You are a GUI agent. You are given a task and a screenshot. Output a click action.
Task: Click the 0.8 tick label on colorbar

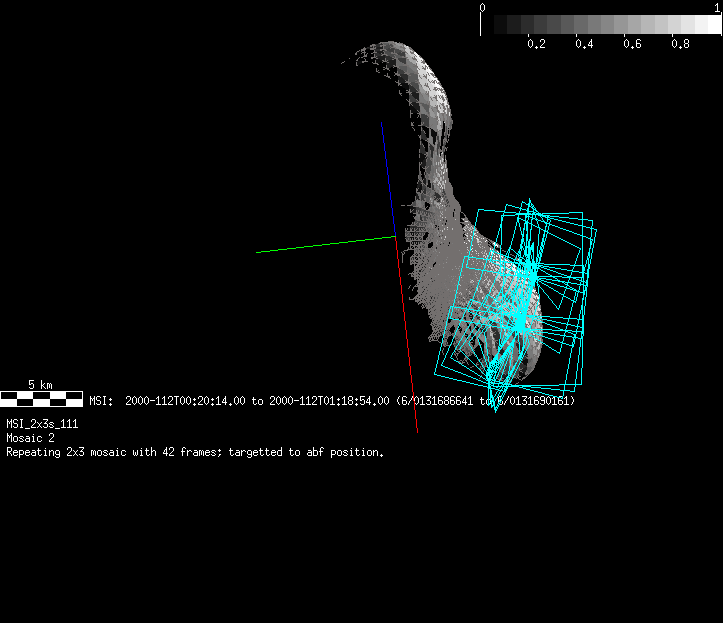680,44
